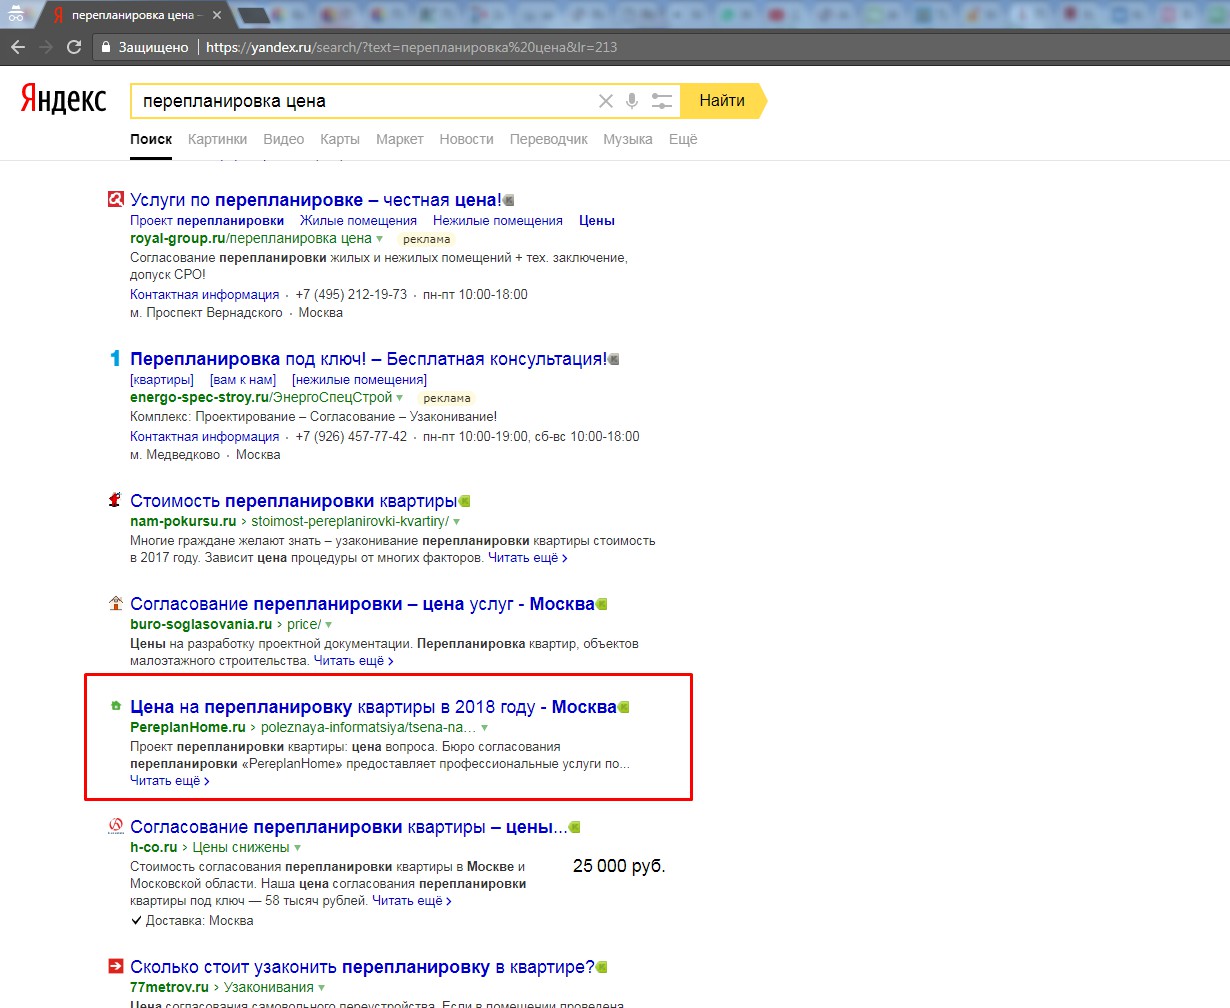Screen dimensions: 1230x1008
Task: Open 'Услуги по перепланировке – честная цена!' result
Action: tap(316, 200)
